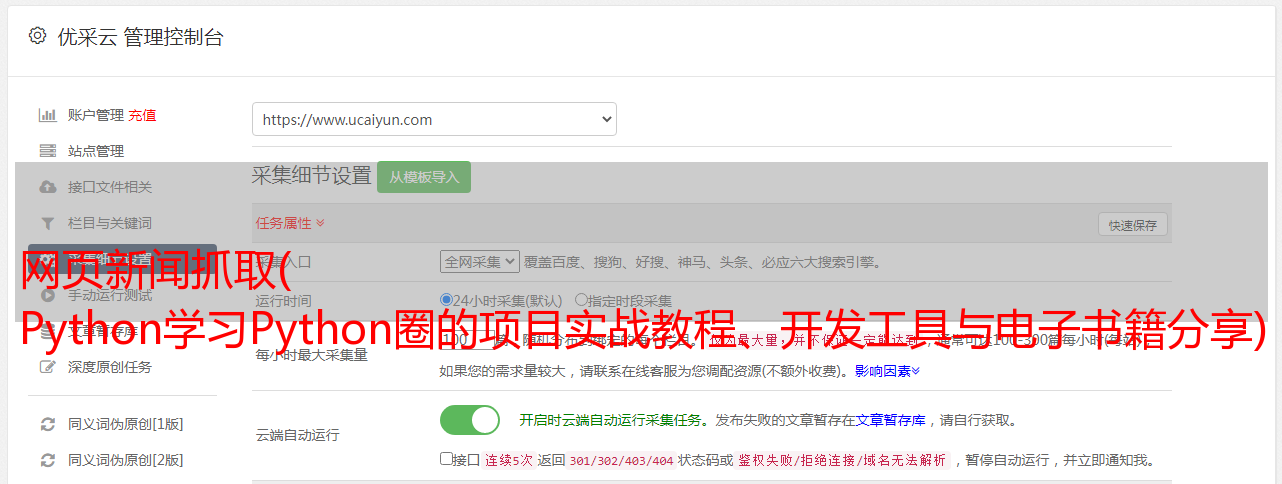
Task: Click the red 充值 recharge link
Action: coord(142,115)
